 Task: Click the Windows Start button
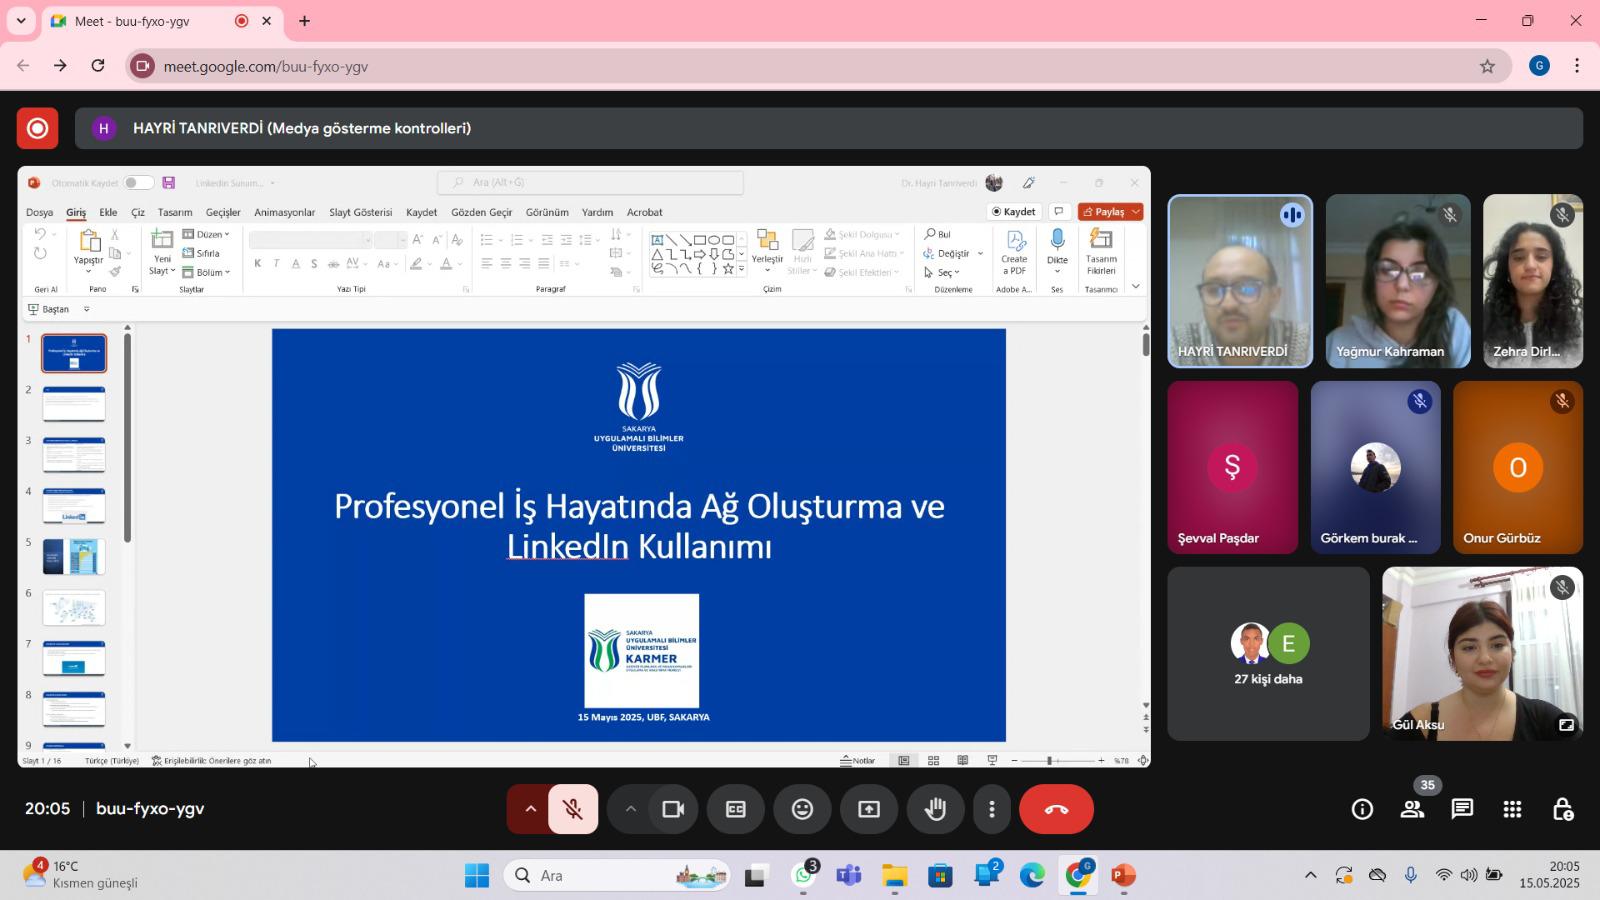[x=477, y=876]
